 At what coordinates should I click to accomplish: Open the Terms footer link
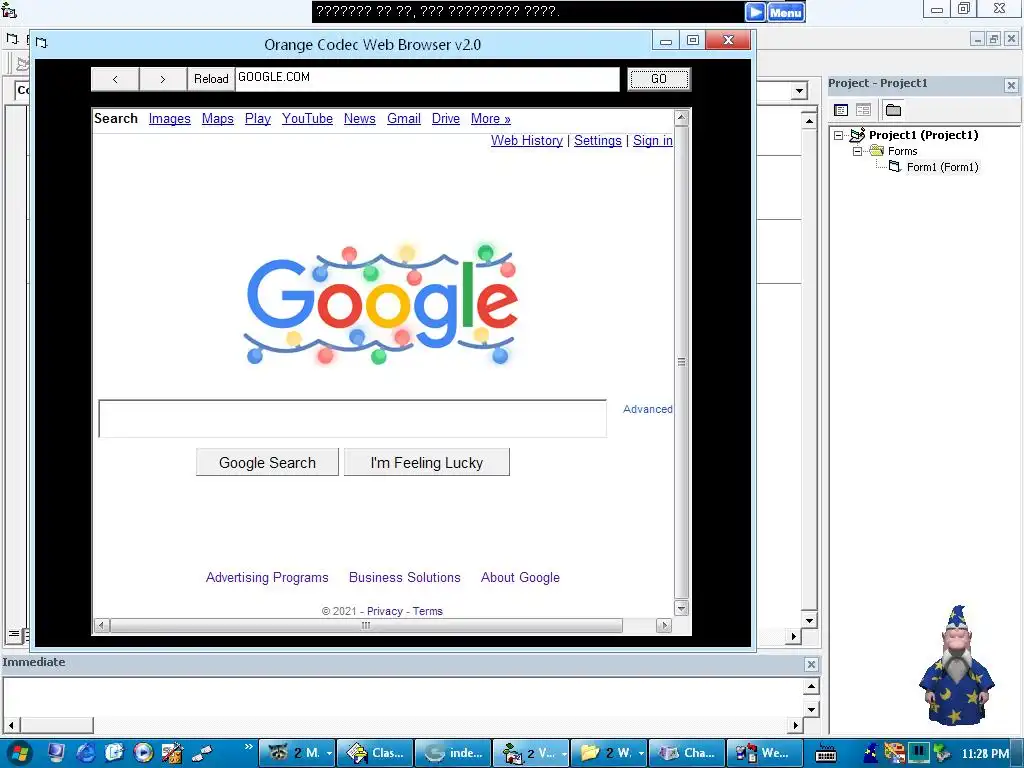pyautogui.click(x=427, y=611)
